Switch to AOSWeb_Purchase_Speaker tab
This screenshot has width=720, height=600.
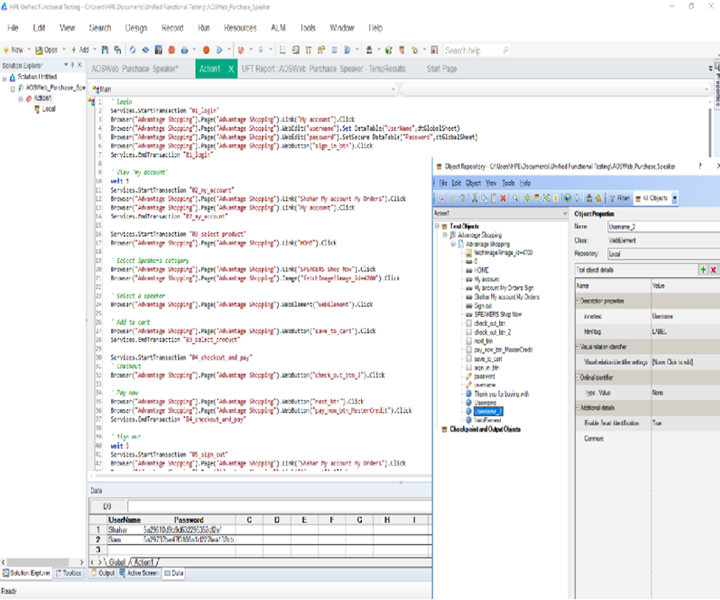135,69
